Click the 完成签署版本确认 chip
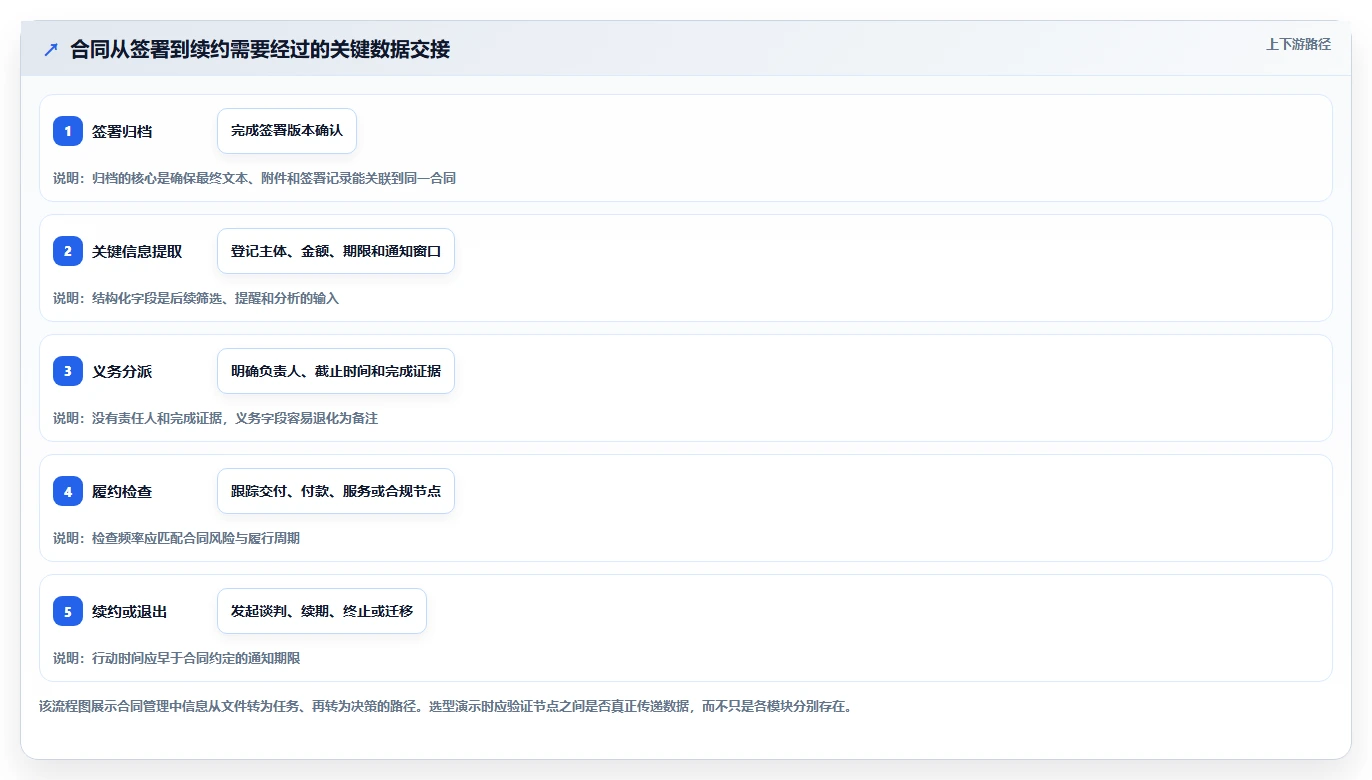Screen dimensions: 1372x780 (287, 131)
